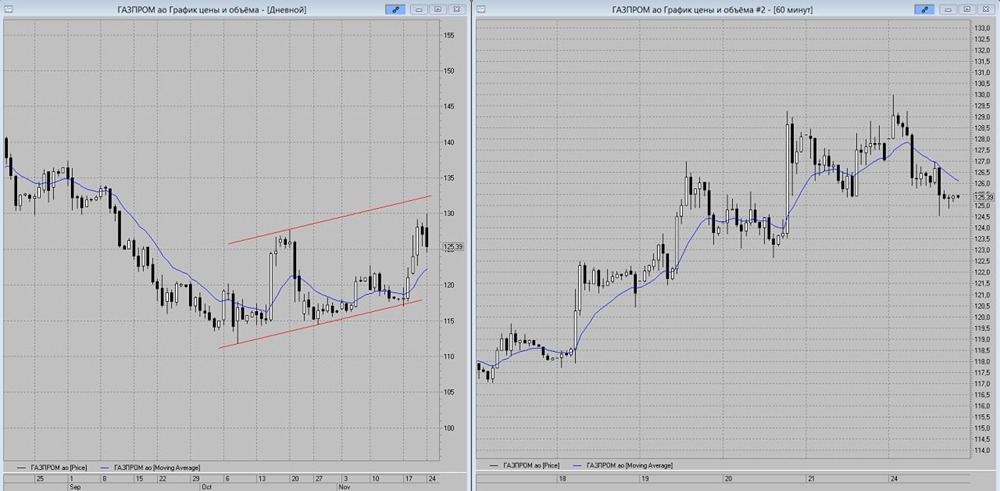Click the 114,0 price axis label in the 60-minute chart
Image resolution: width=1000 pixels, height=491 pixels.
(983, 451)
